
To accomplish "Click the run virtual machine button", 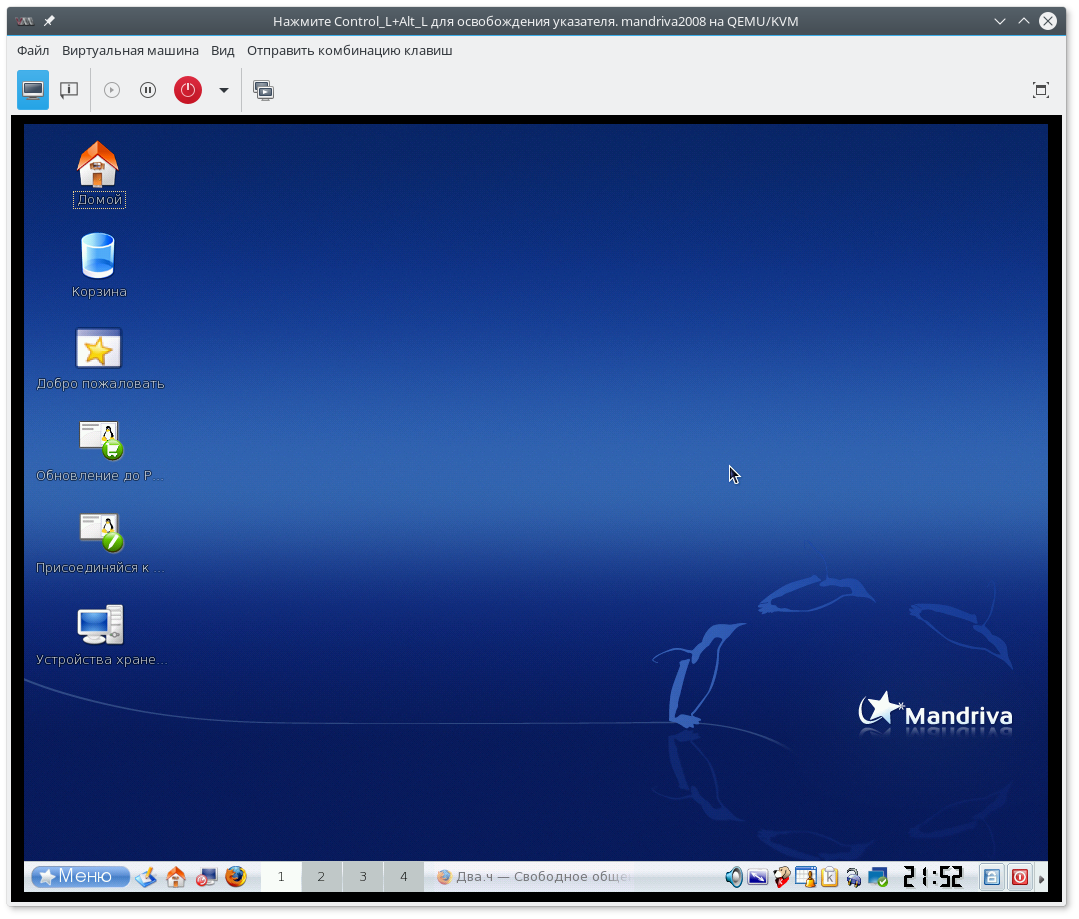I will [111, 90].
